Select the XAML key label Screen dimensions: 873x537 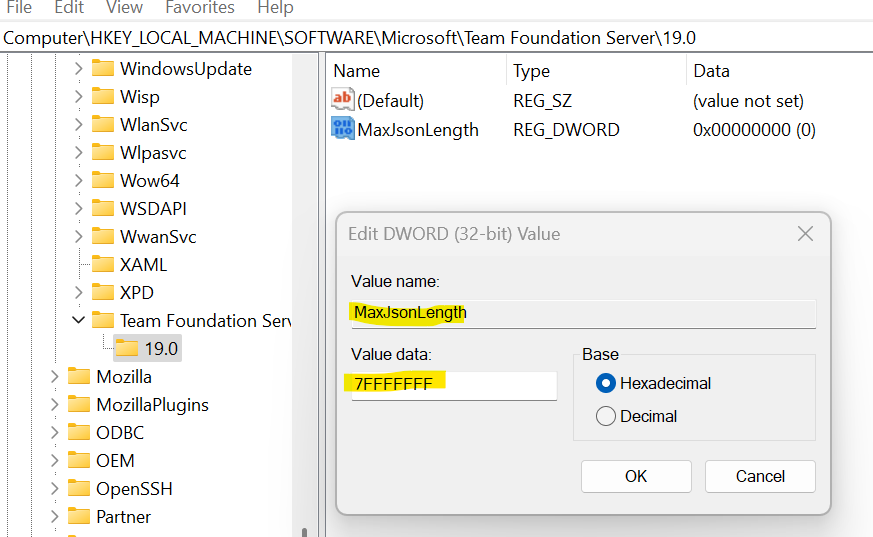[143, 264]
